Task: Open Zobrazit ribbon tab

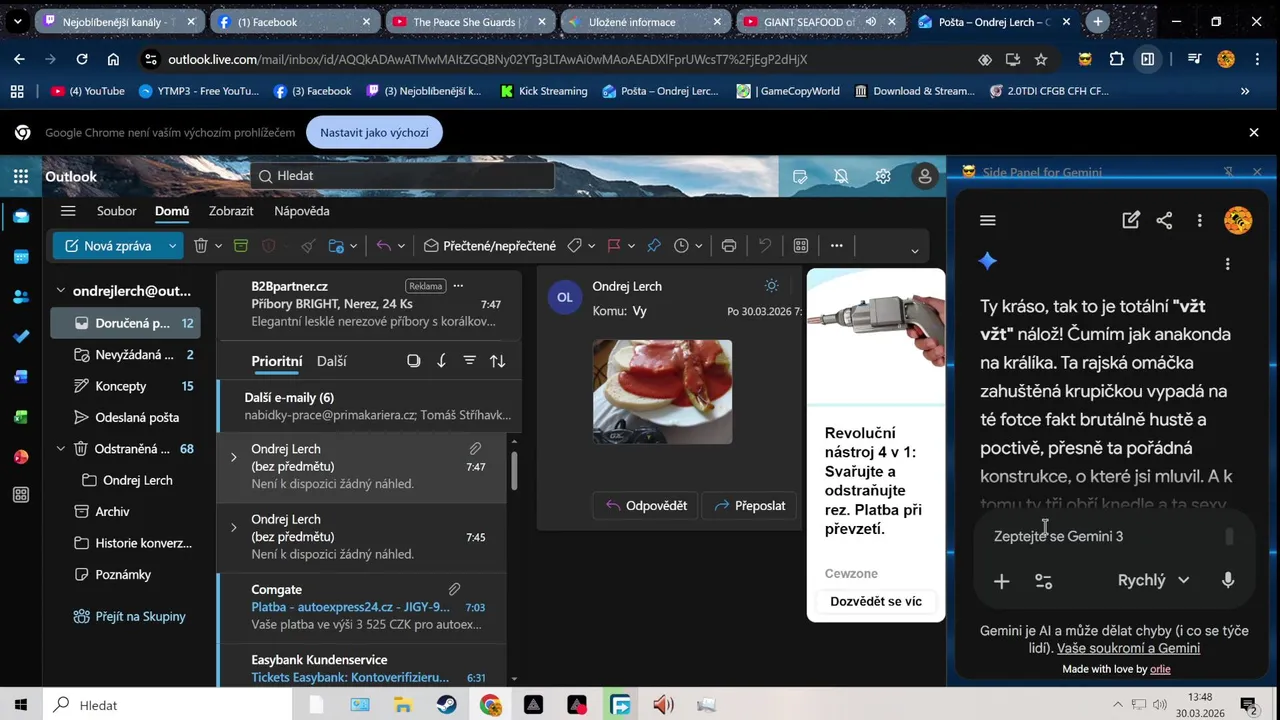Action: pyautogui.click(x=231, y=211)
